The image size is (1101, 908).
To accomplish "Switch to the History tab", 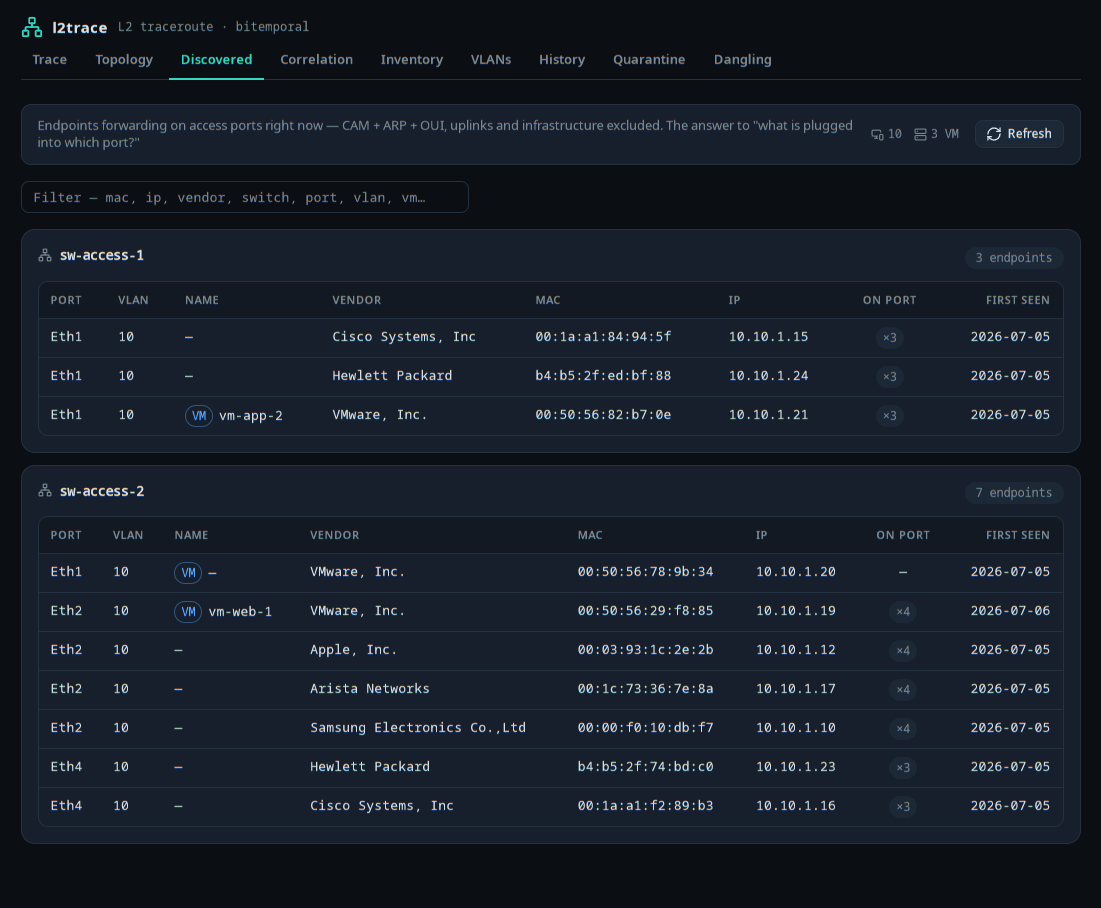I will (x=562, y=60).
